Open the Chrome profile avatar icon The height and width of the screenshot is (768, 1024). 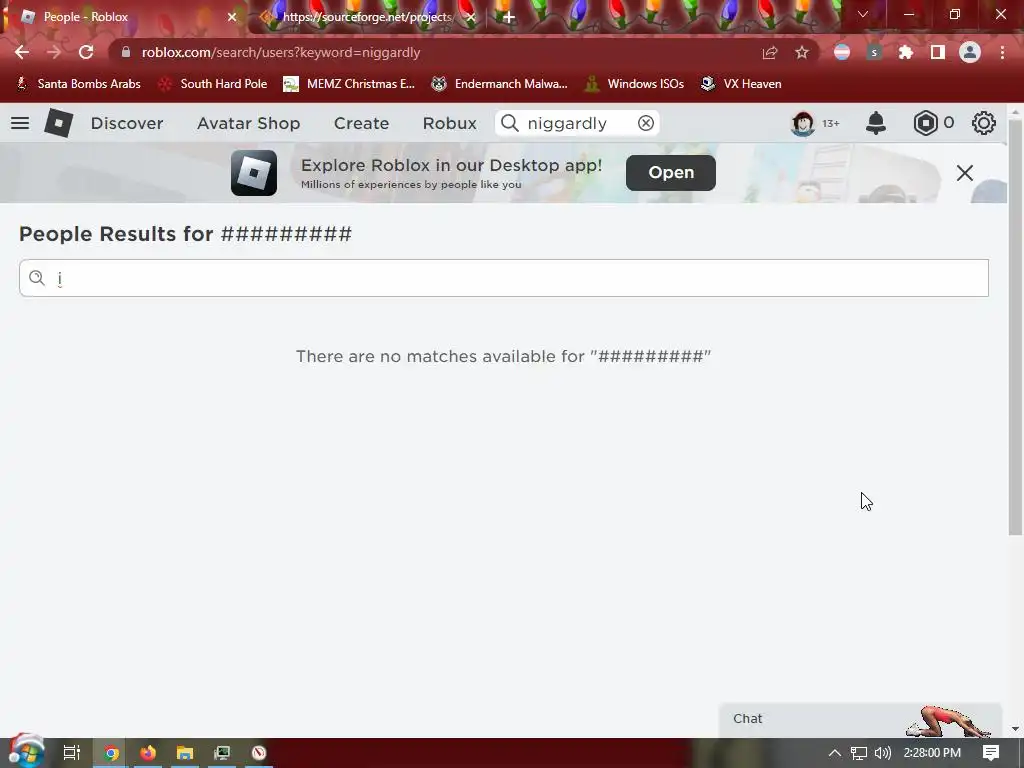click(970, 53)
